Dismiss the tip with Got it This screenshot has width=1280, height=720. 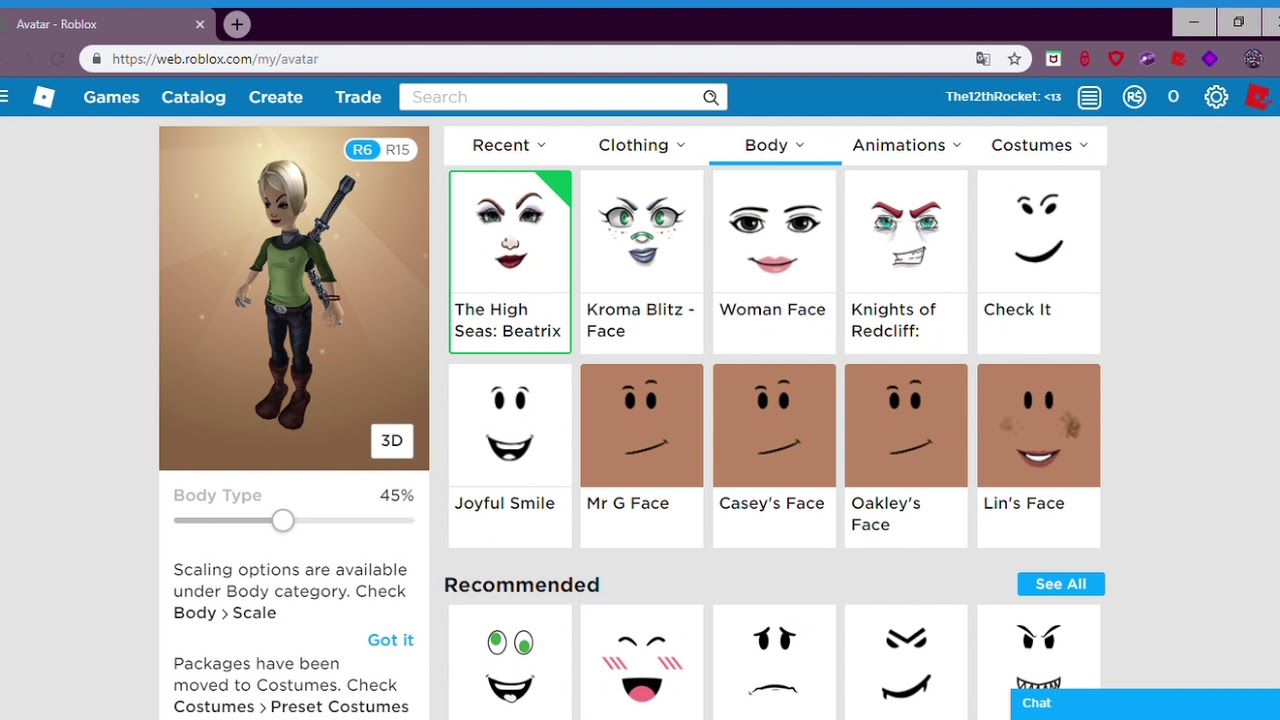[x=391, y=640]
